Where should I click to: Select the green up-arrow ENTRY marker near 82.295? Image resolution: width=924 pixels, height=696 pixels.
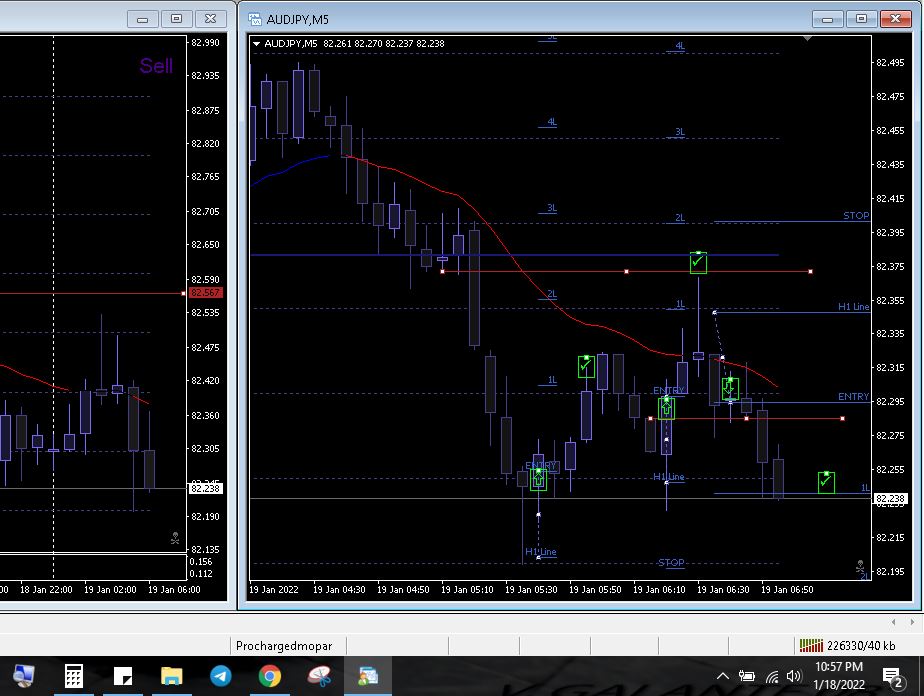(666, 408)
